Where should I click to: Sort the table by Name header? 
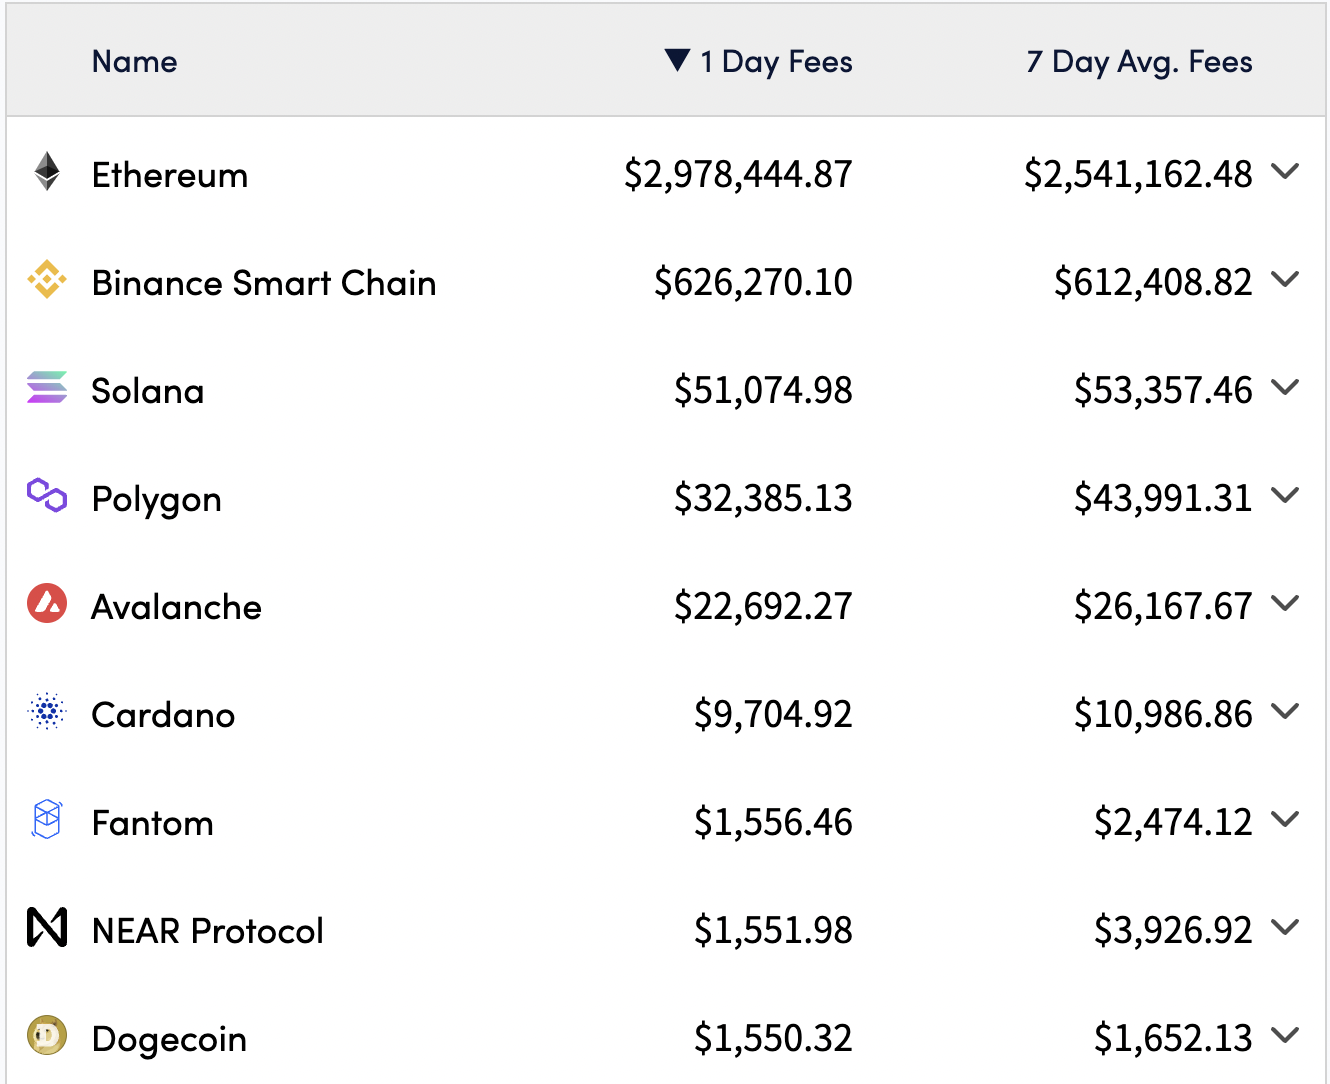[x=135, y=62]
